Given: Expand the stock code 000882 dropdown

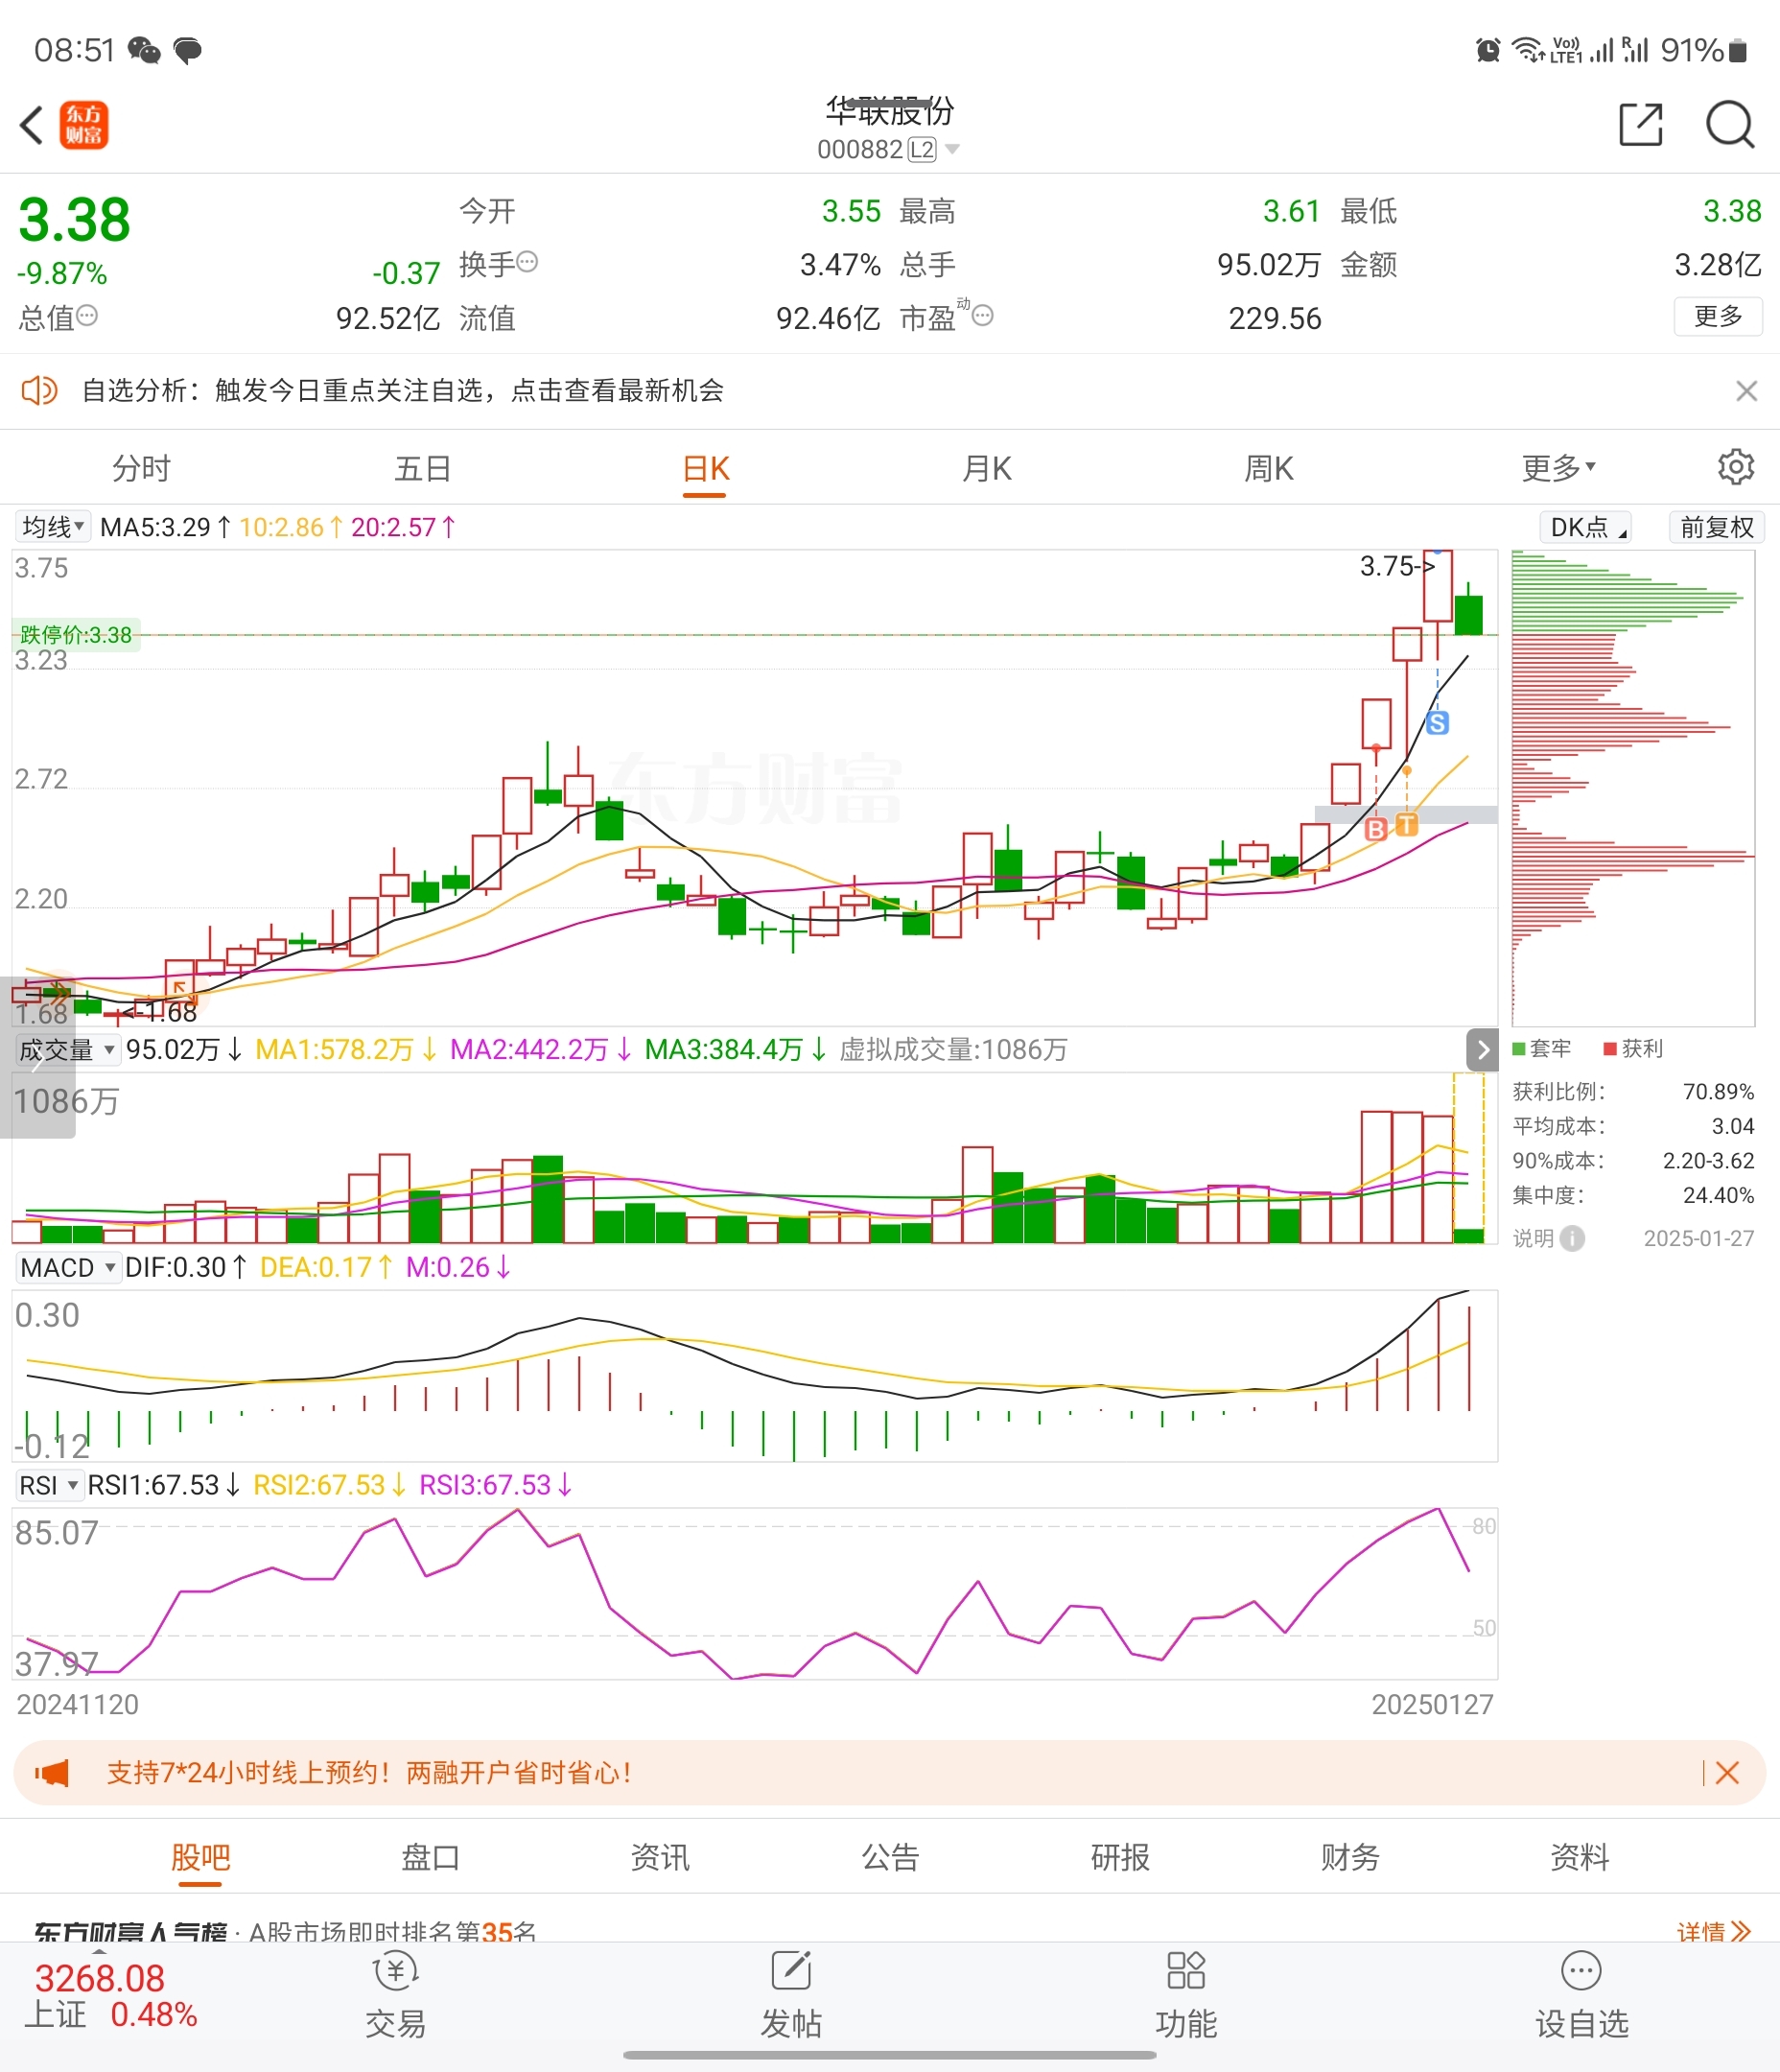Looking at the screenshot, I should (952, 149).
